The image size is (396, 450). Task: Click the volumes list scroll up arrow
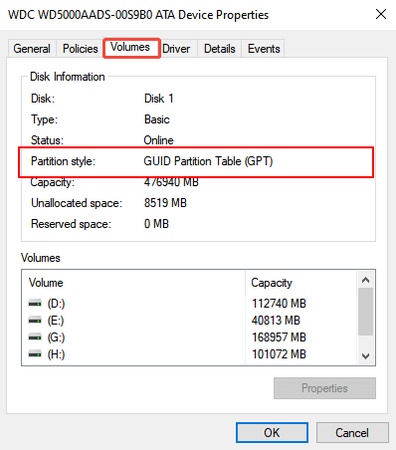coord(366,280)
